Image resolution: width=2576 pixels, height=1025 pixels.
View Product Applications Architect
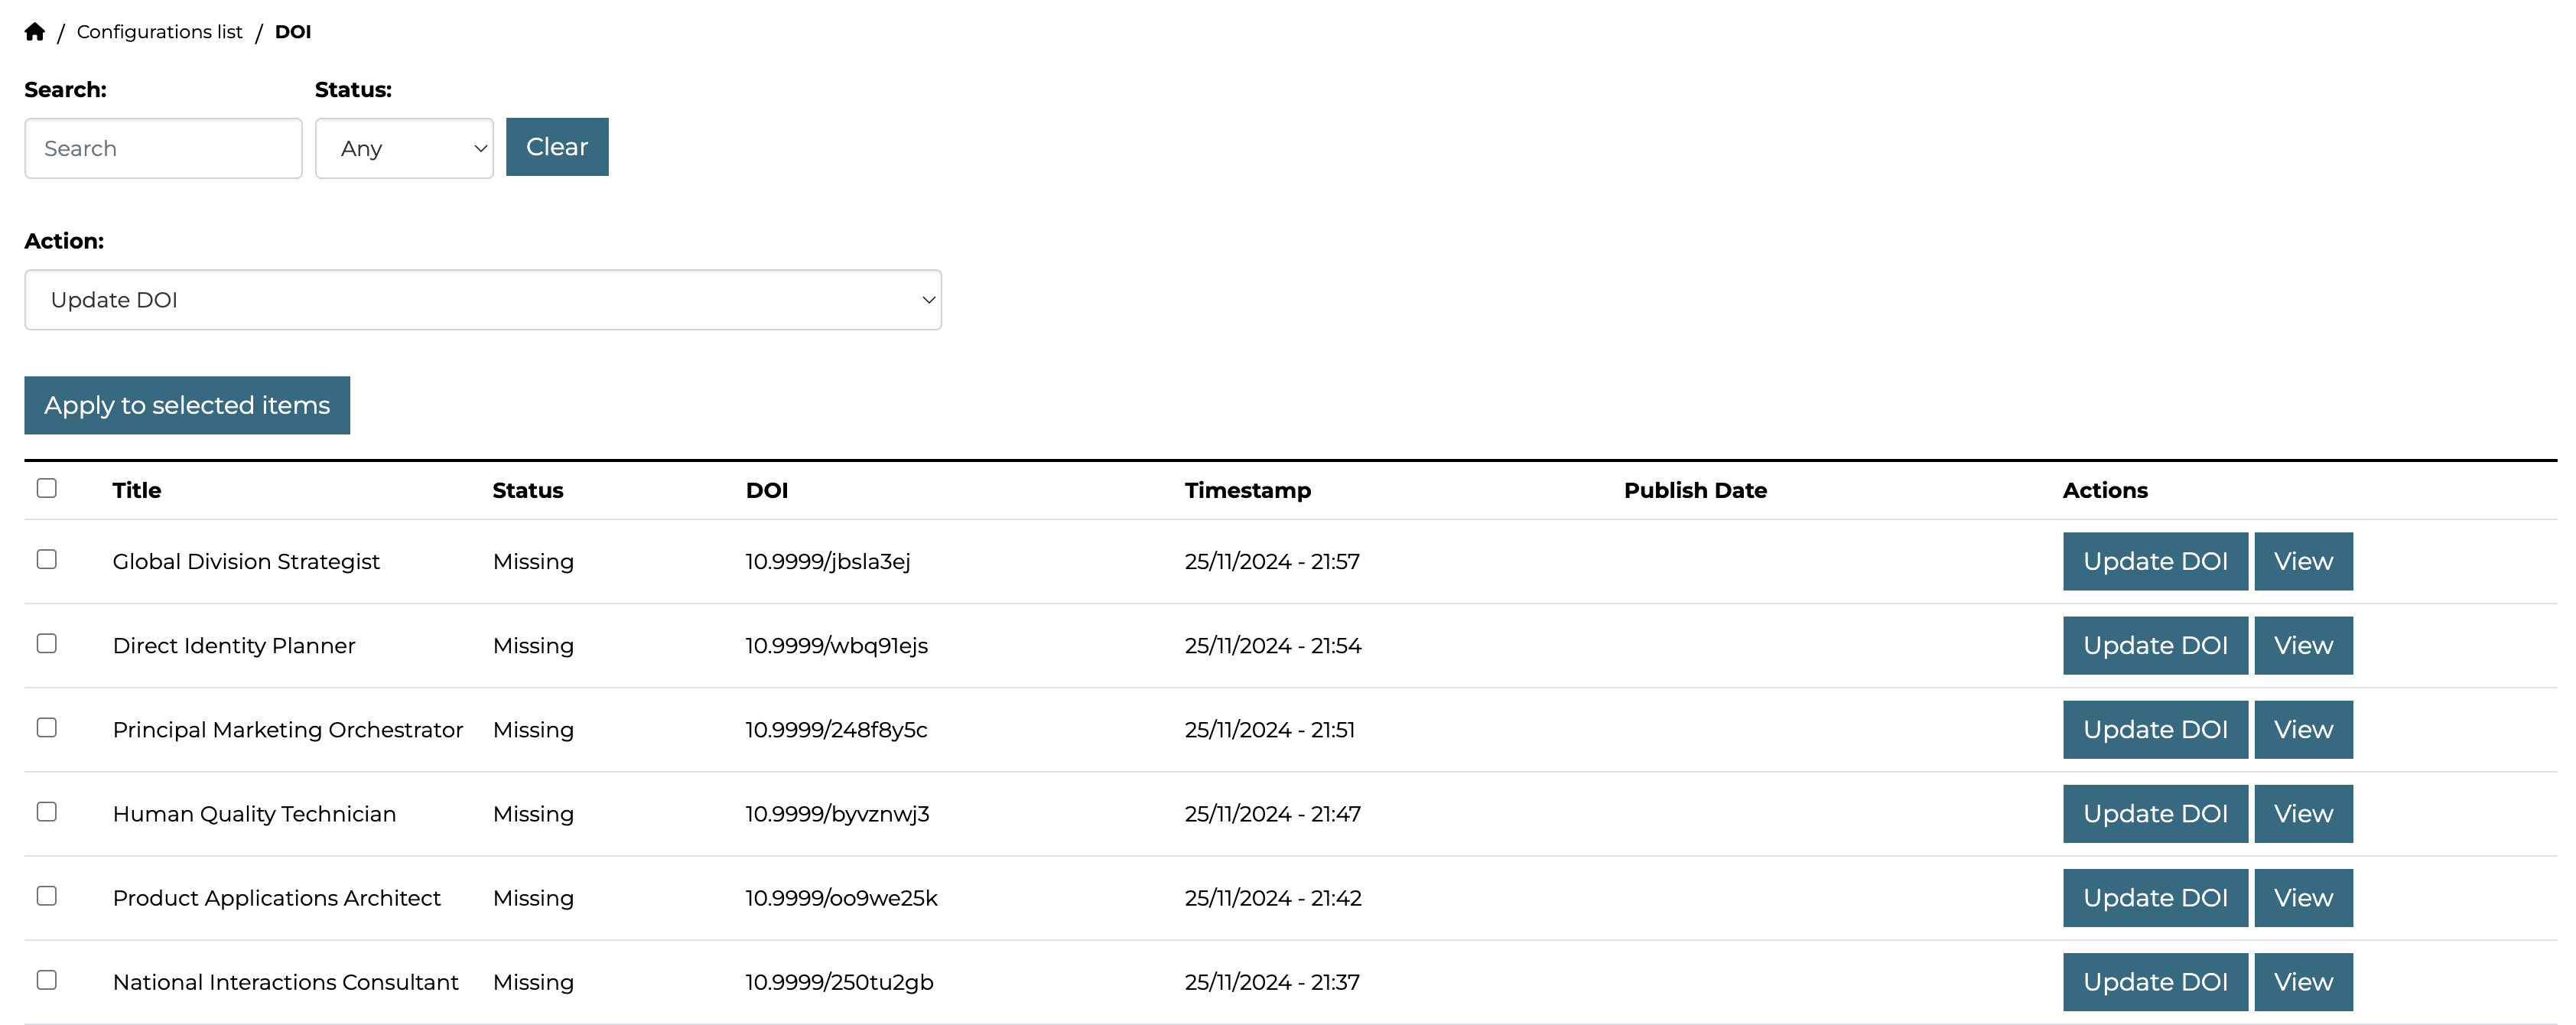point(2303,897)
